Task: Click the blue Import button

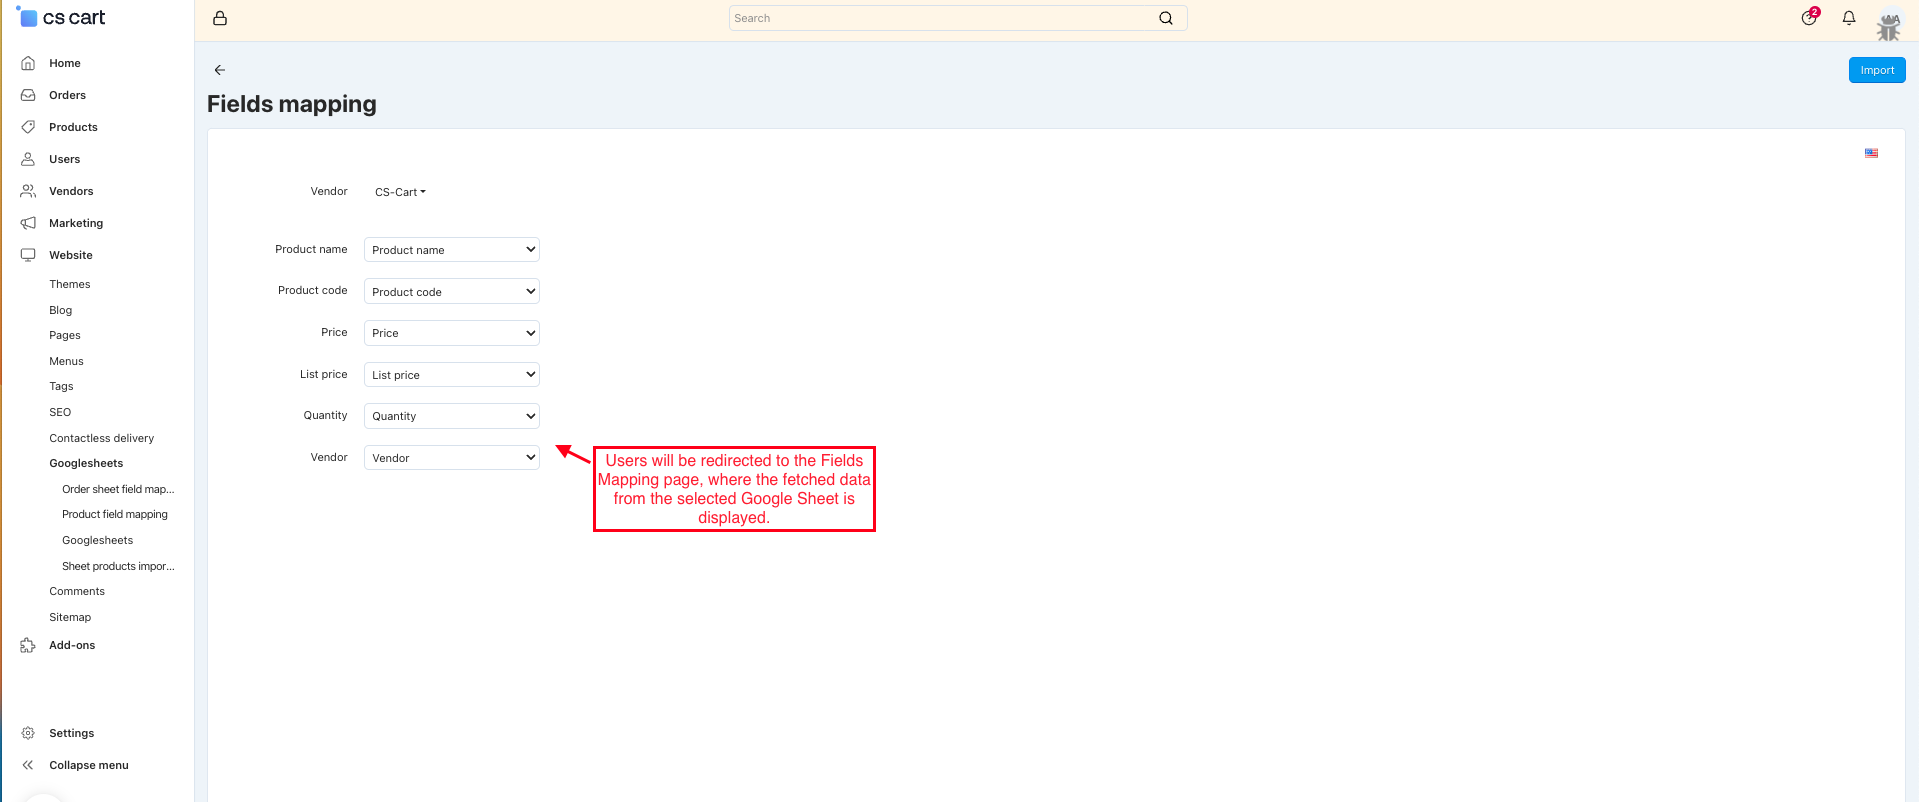Action: pos(1877,70)
